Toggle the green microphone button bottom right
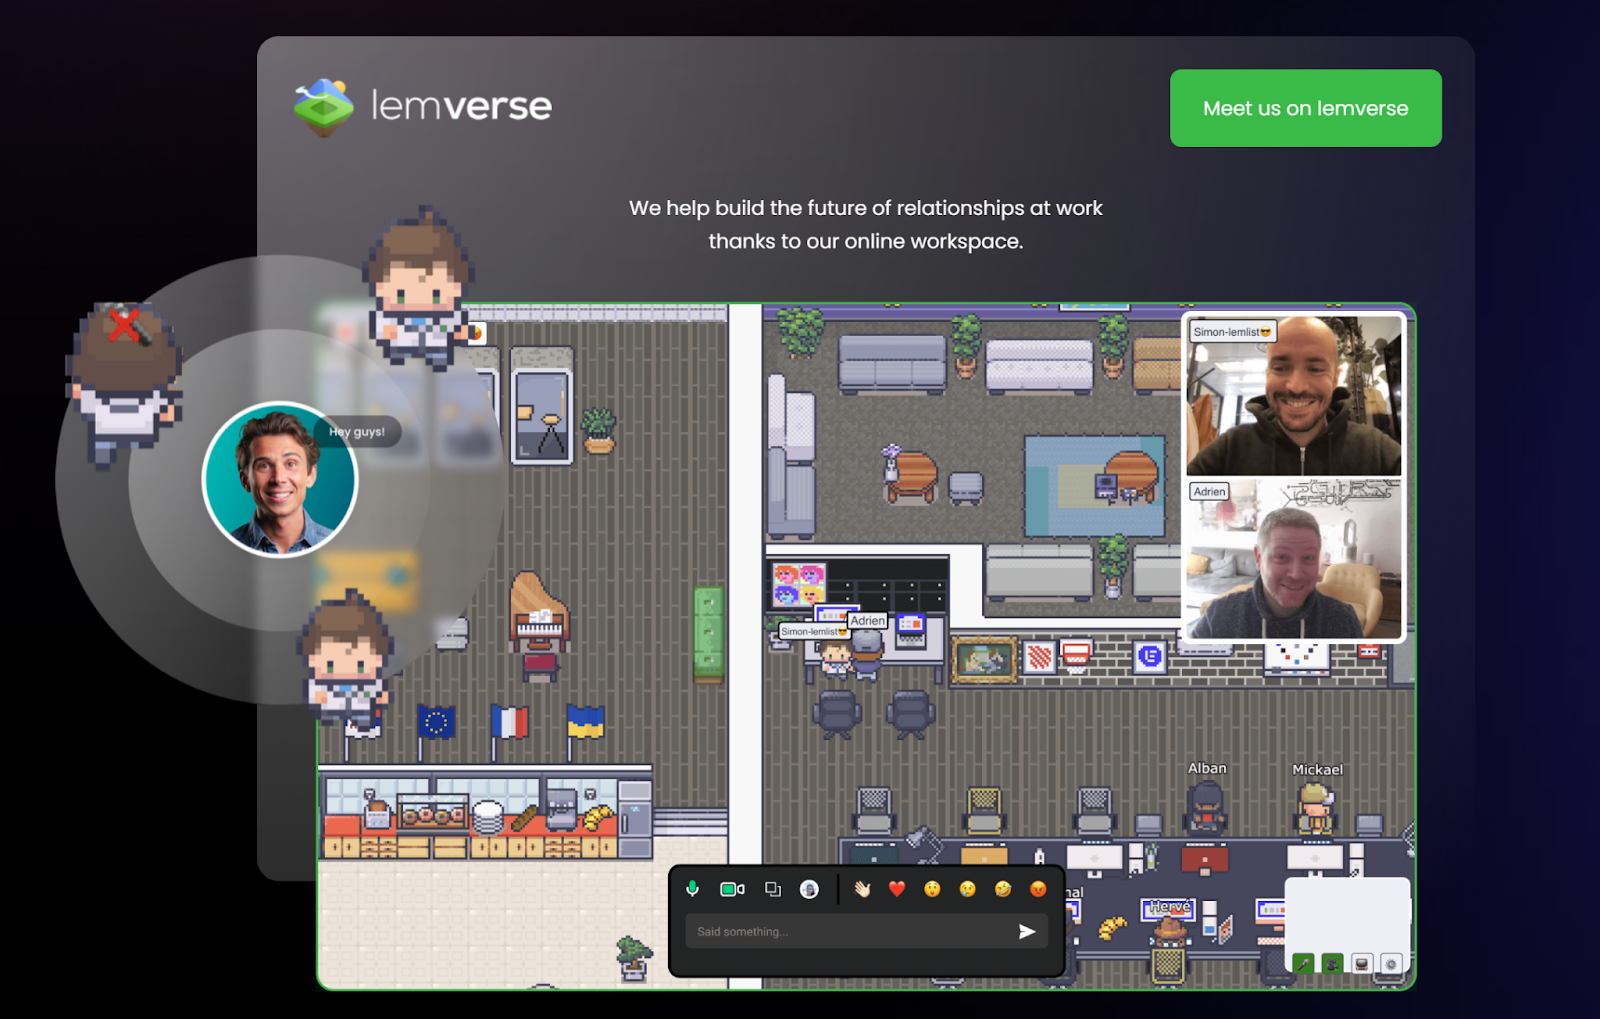 (1303, 963)
